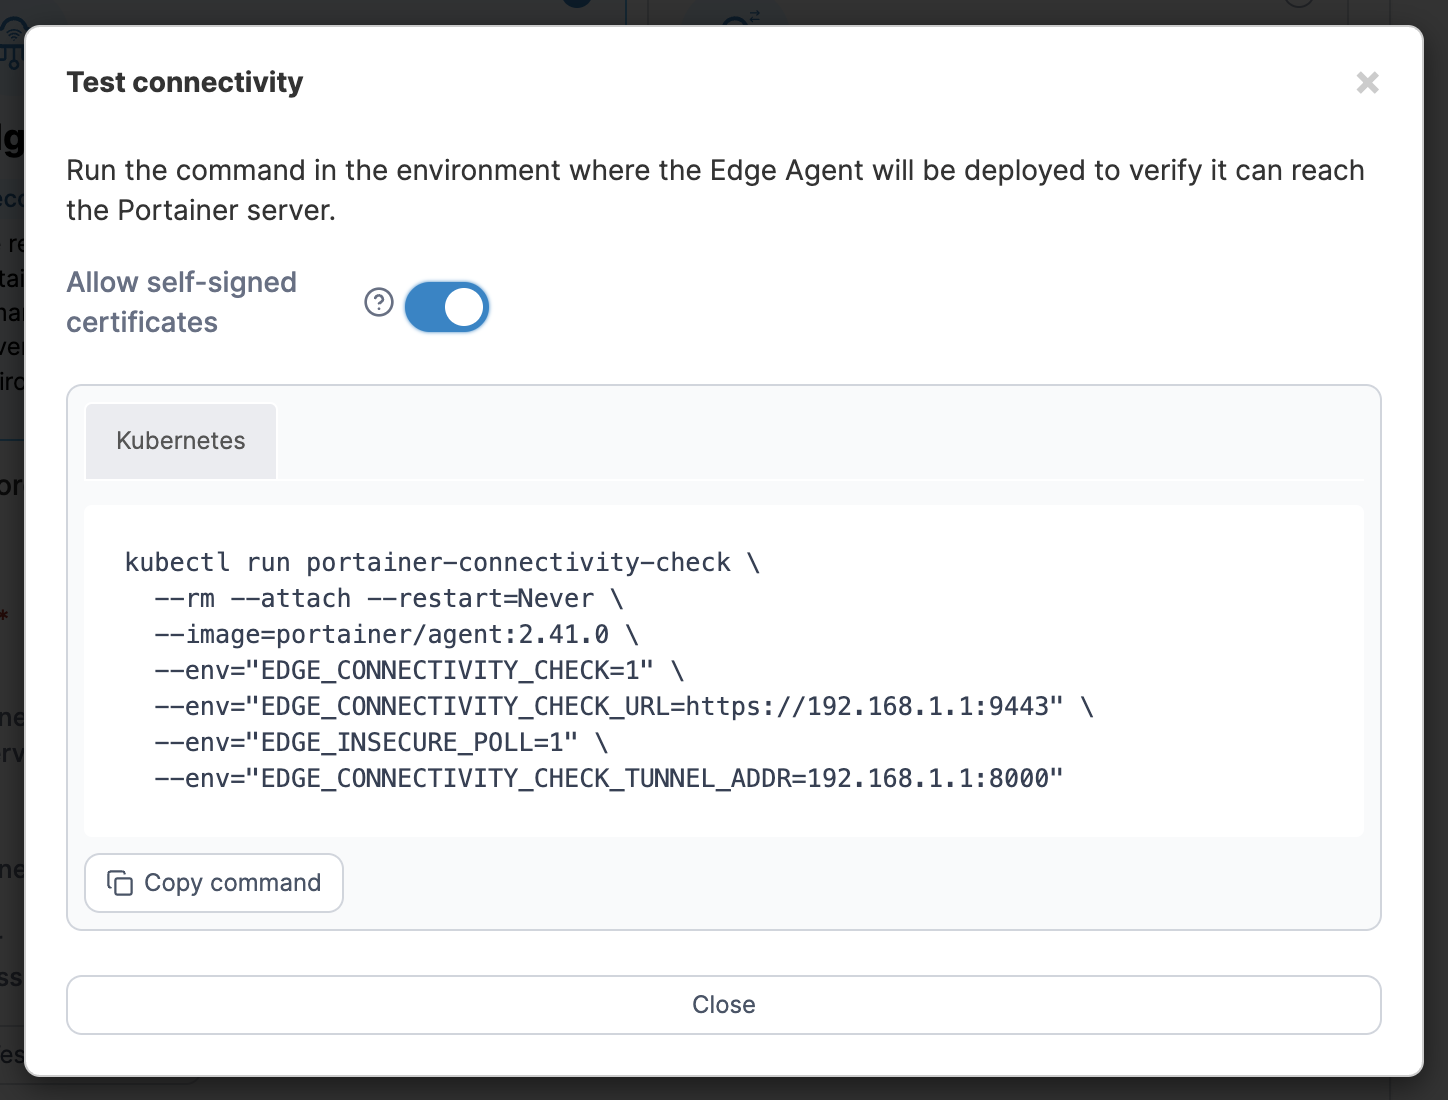The width and height of the screenshot is (1448, 1100).
Task: Close the Test connectivity dialog with X
Action: (x=1367, y=82)
